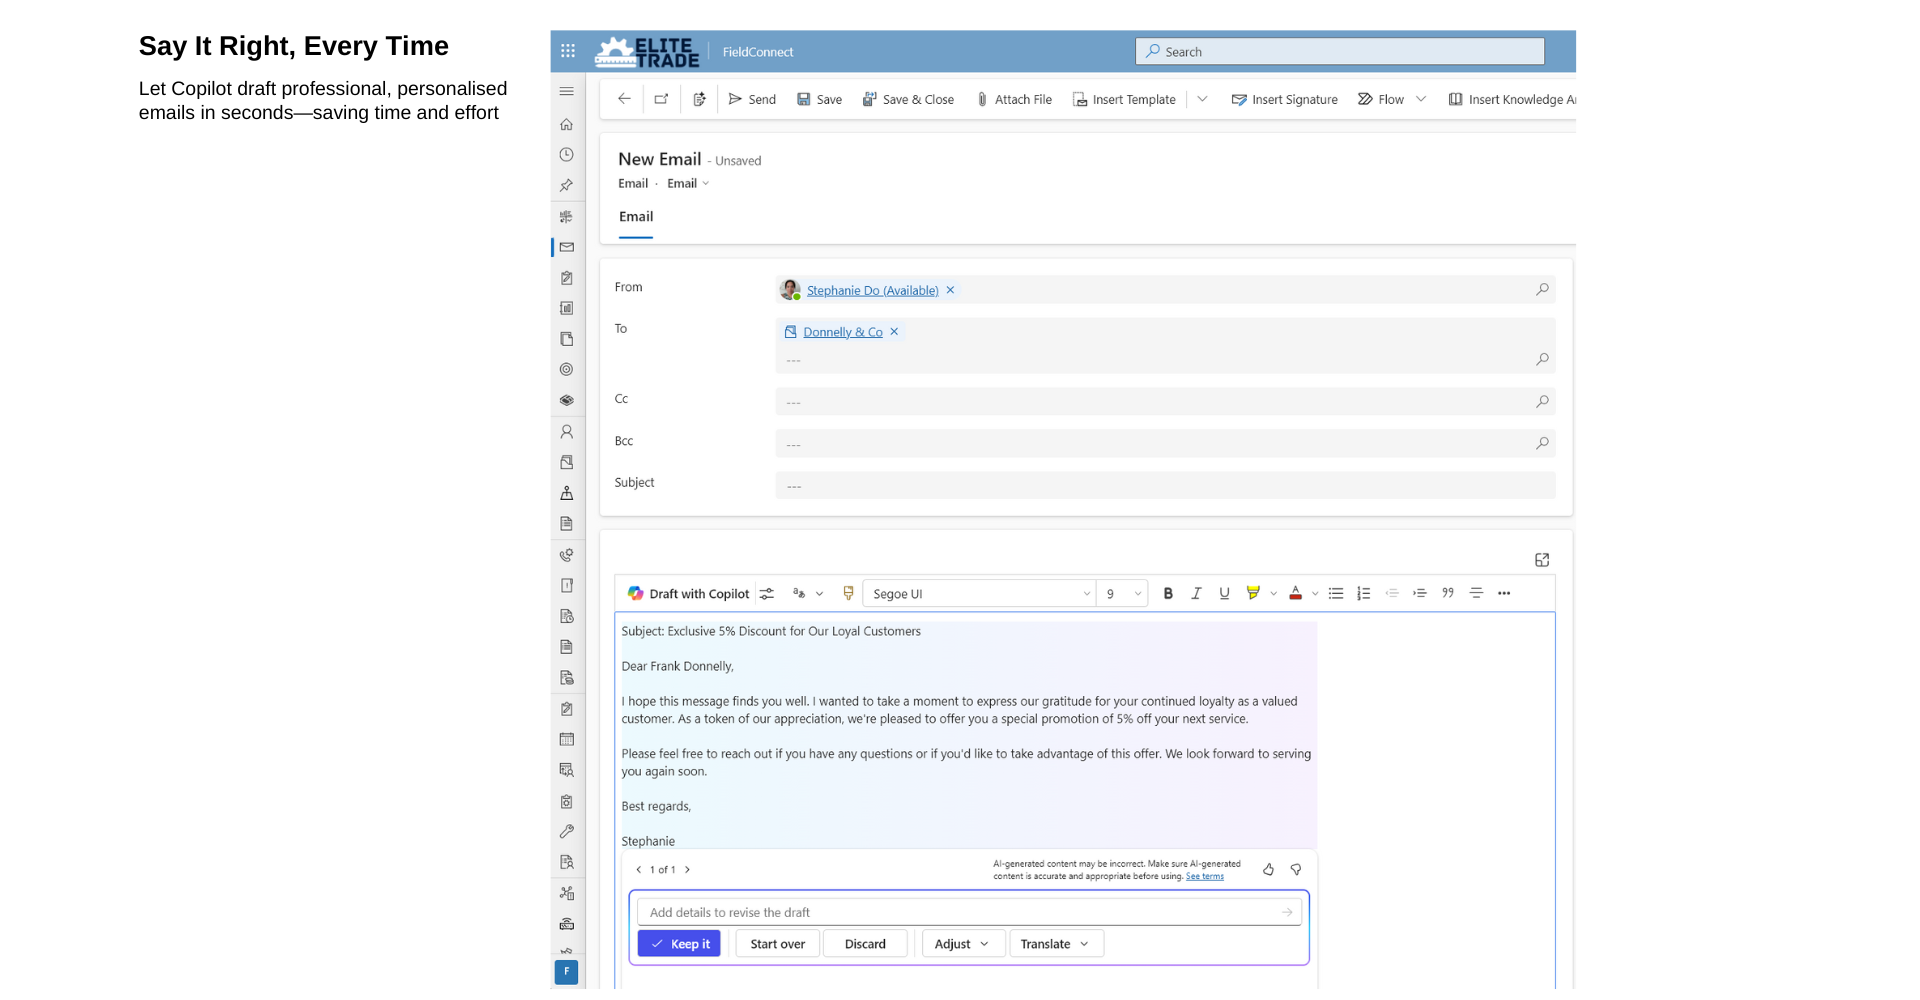
Task: Click Save & Close
Action: 908,99
